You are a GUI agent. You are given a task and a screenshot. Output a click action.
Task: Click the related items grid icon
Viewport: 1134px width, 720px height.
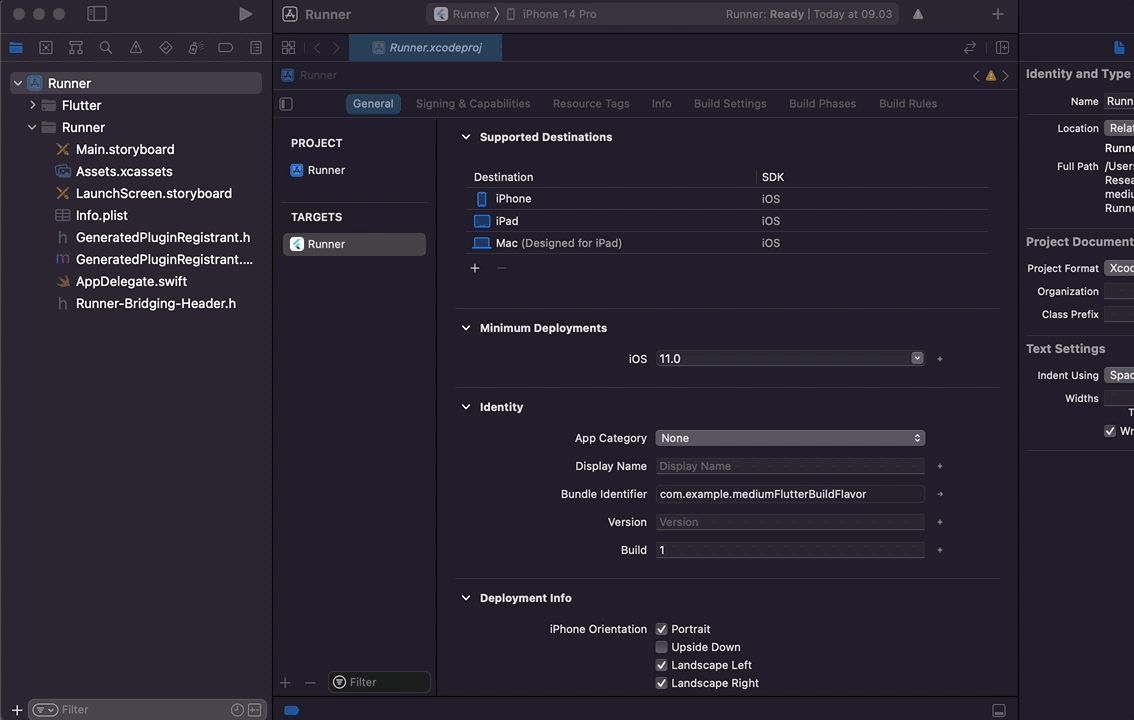pos(289,48)
